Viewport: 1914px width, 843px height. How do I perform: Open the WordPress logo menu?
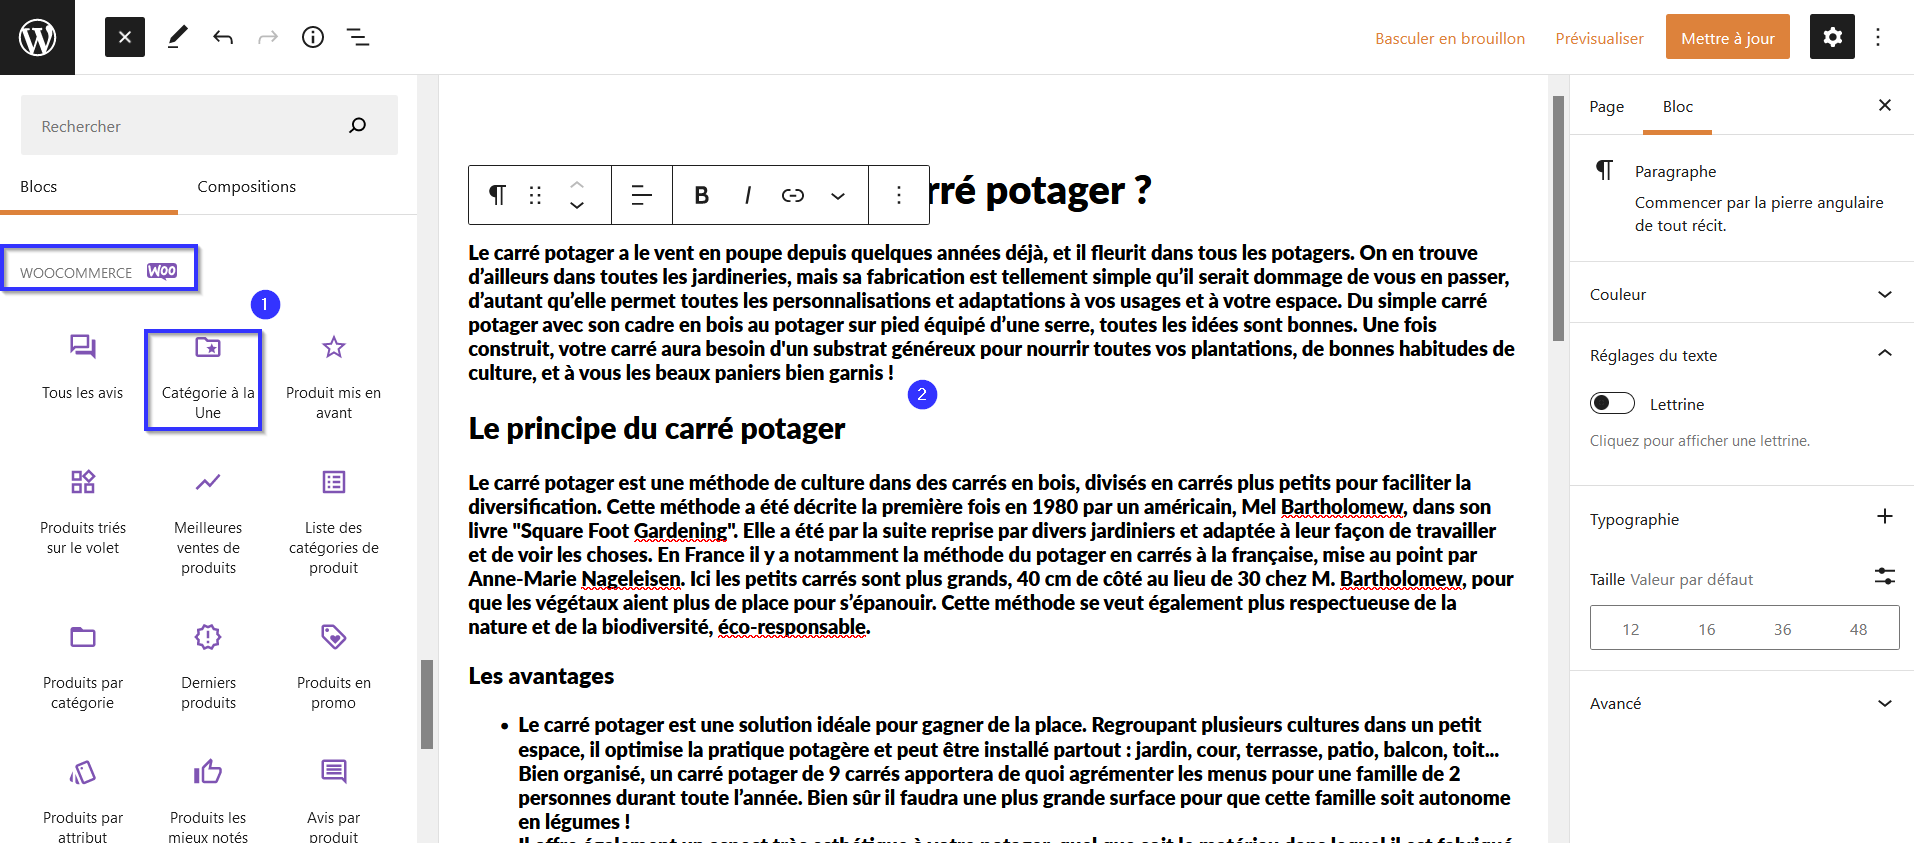(x=37, y=37)
